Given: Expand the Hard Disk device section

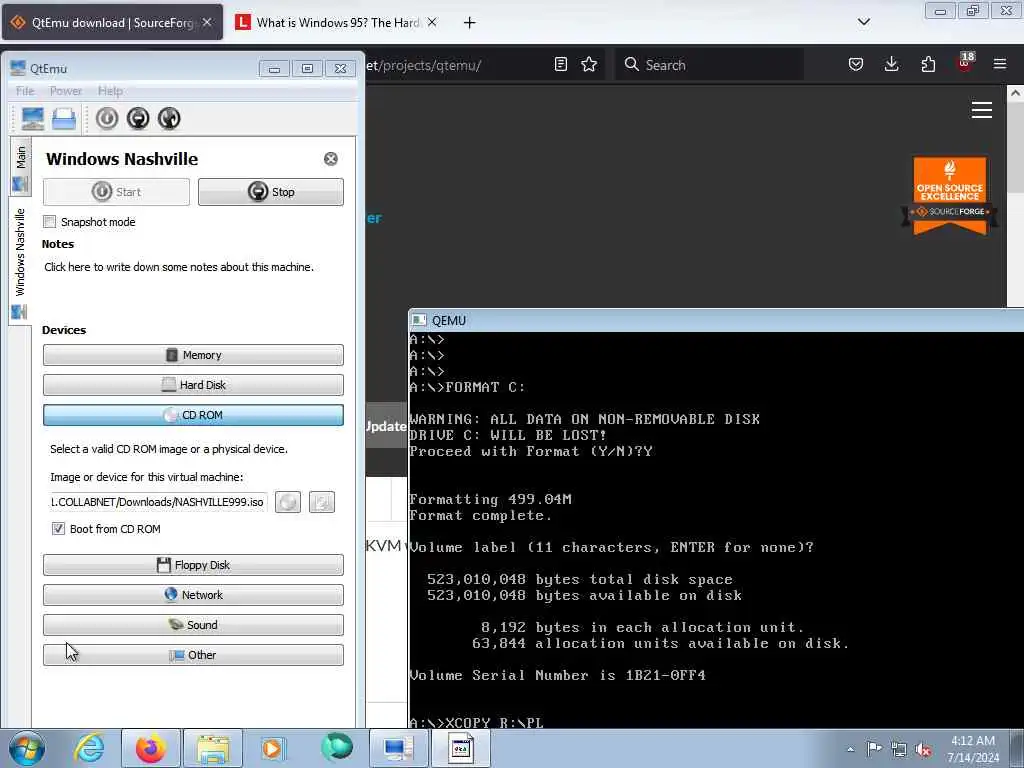Looking at the screenshot, I should (x=193, y=385).
